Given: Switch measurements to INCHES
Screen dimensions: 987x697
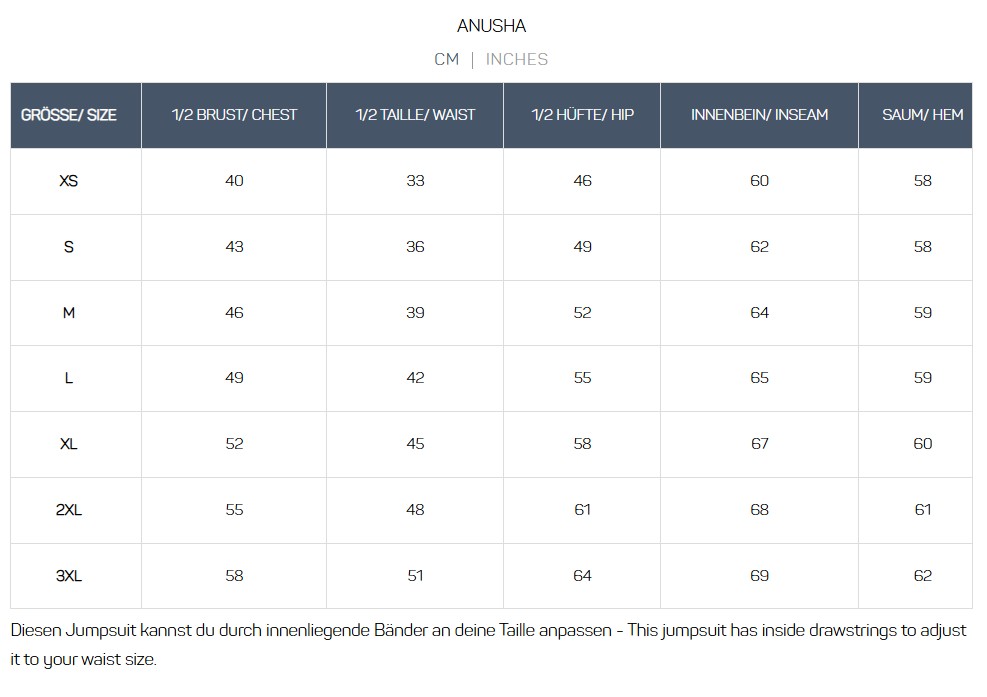Looking at the screenshot, I should coord(516,59).
